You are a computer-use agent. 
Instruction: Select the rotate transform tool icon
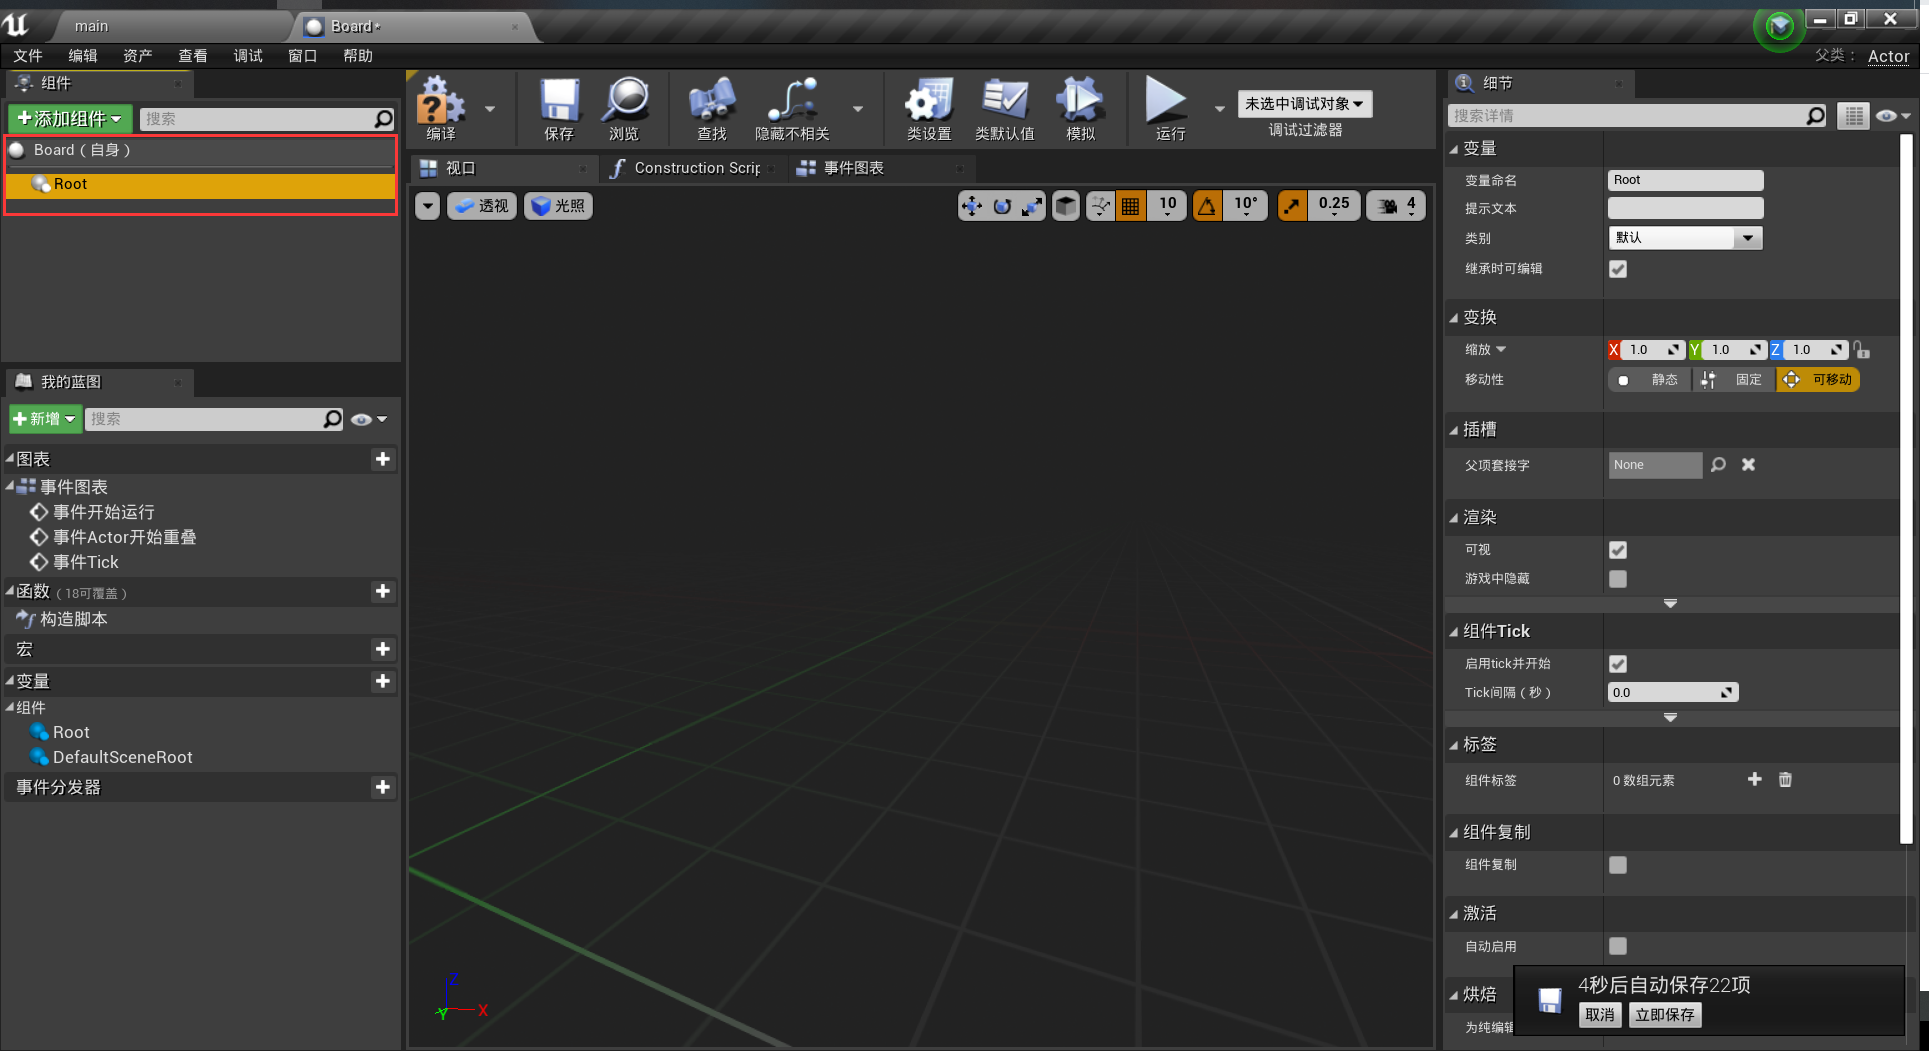pos(1002,206)
